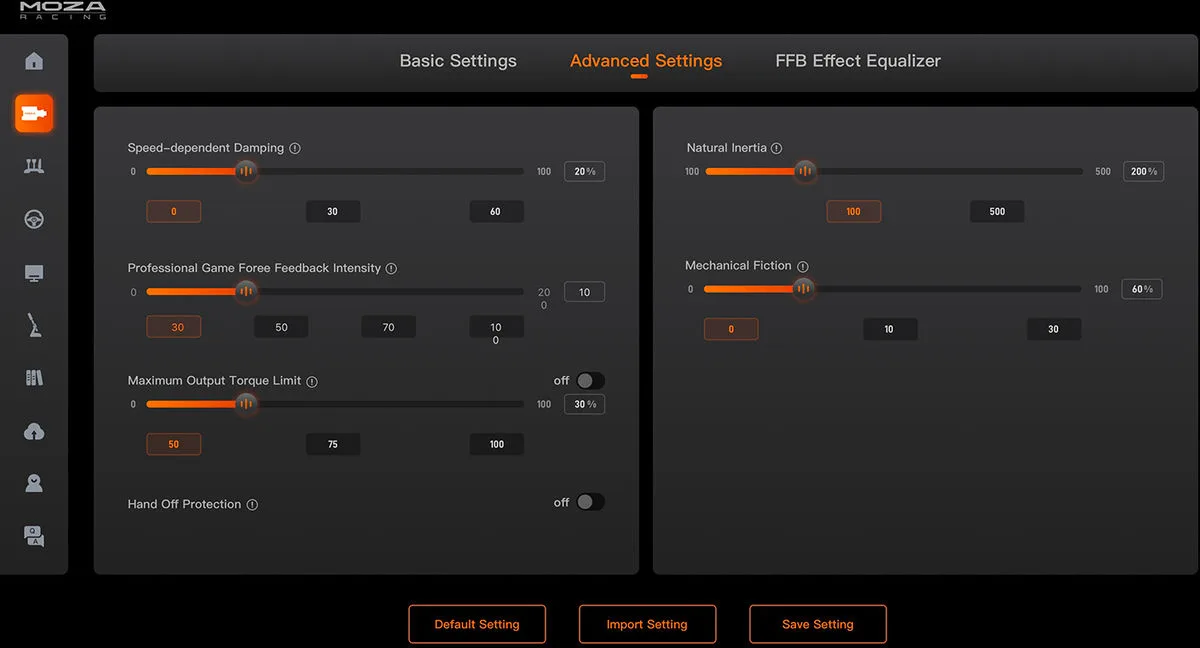View info icon for Hand Off Protection

252,505
